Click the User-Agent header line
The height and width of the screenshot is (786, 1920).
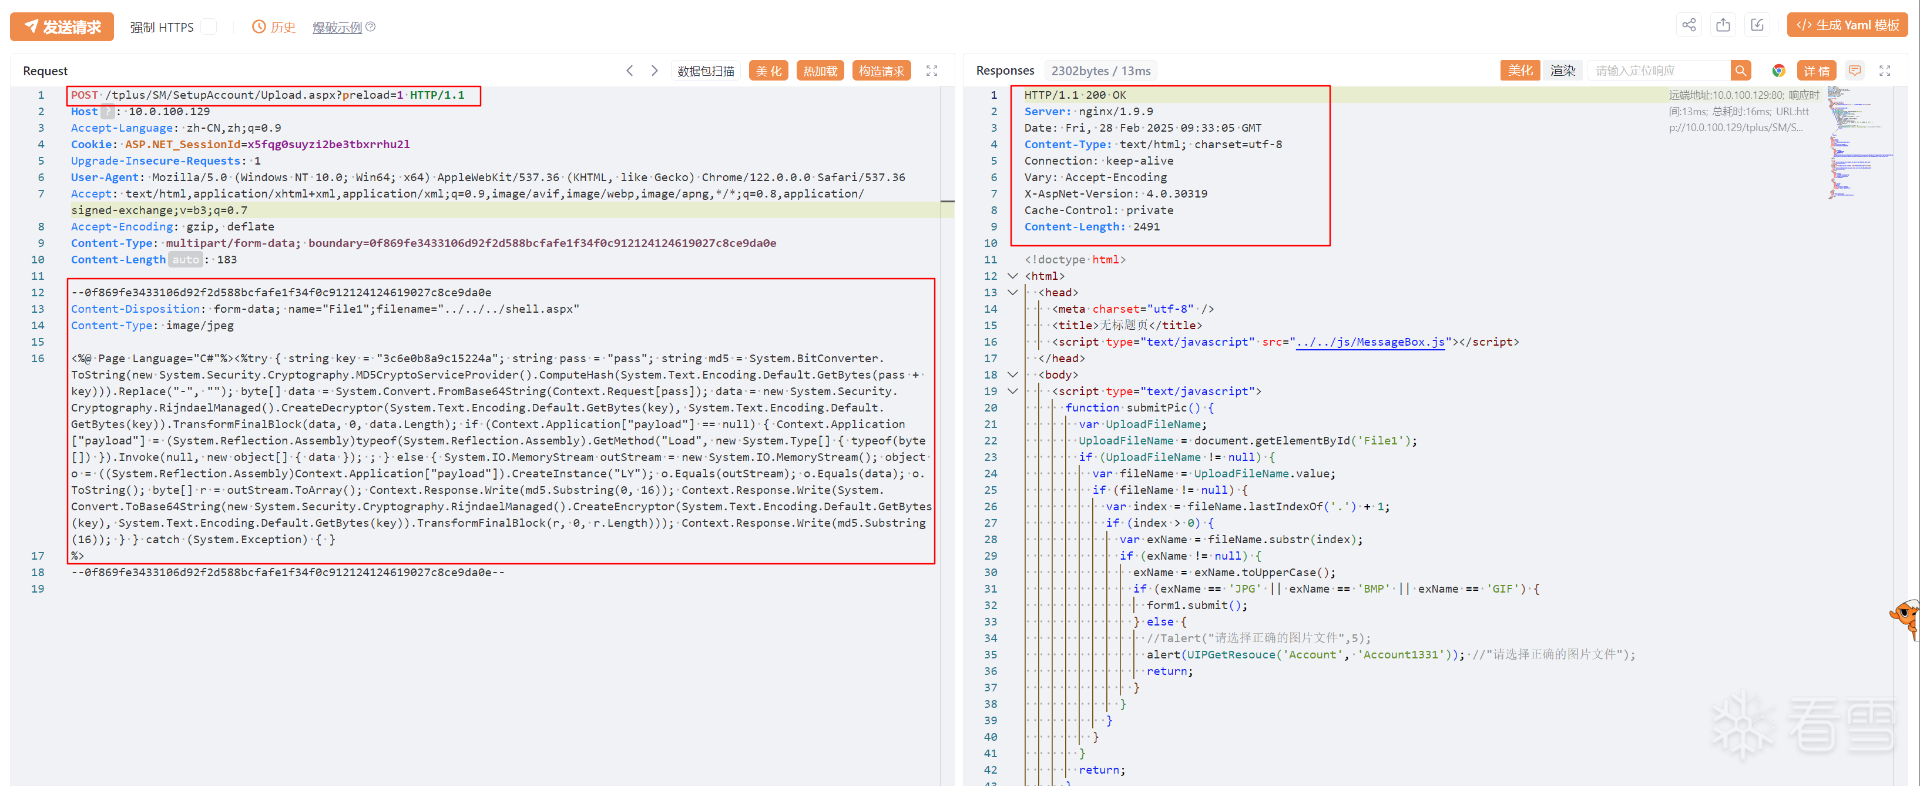tap(488, 178)
